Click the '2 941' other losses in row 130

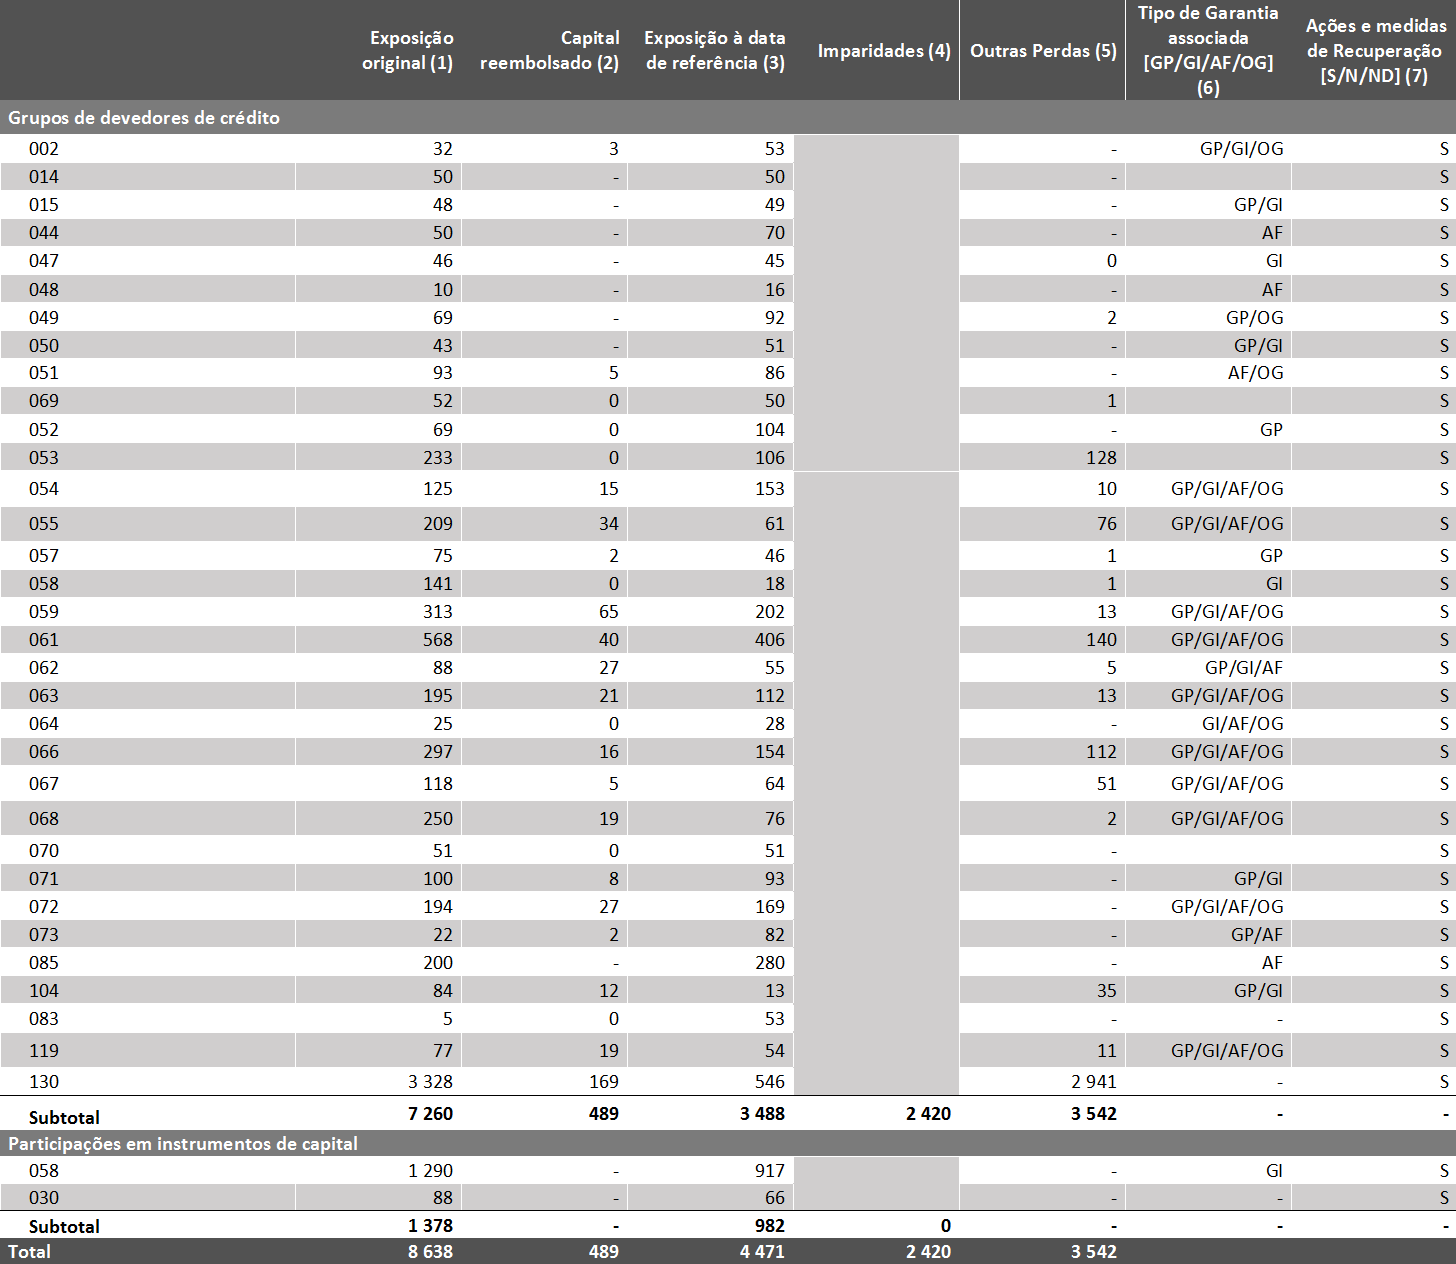tap(1094, 1082)
